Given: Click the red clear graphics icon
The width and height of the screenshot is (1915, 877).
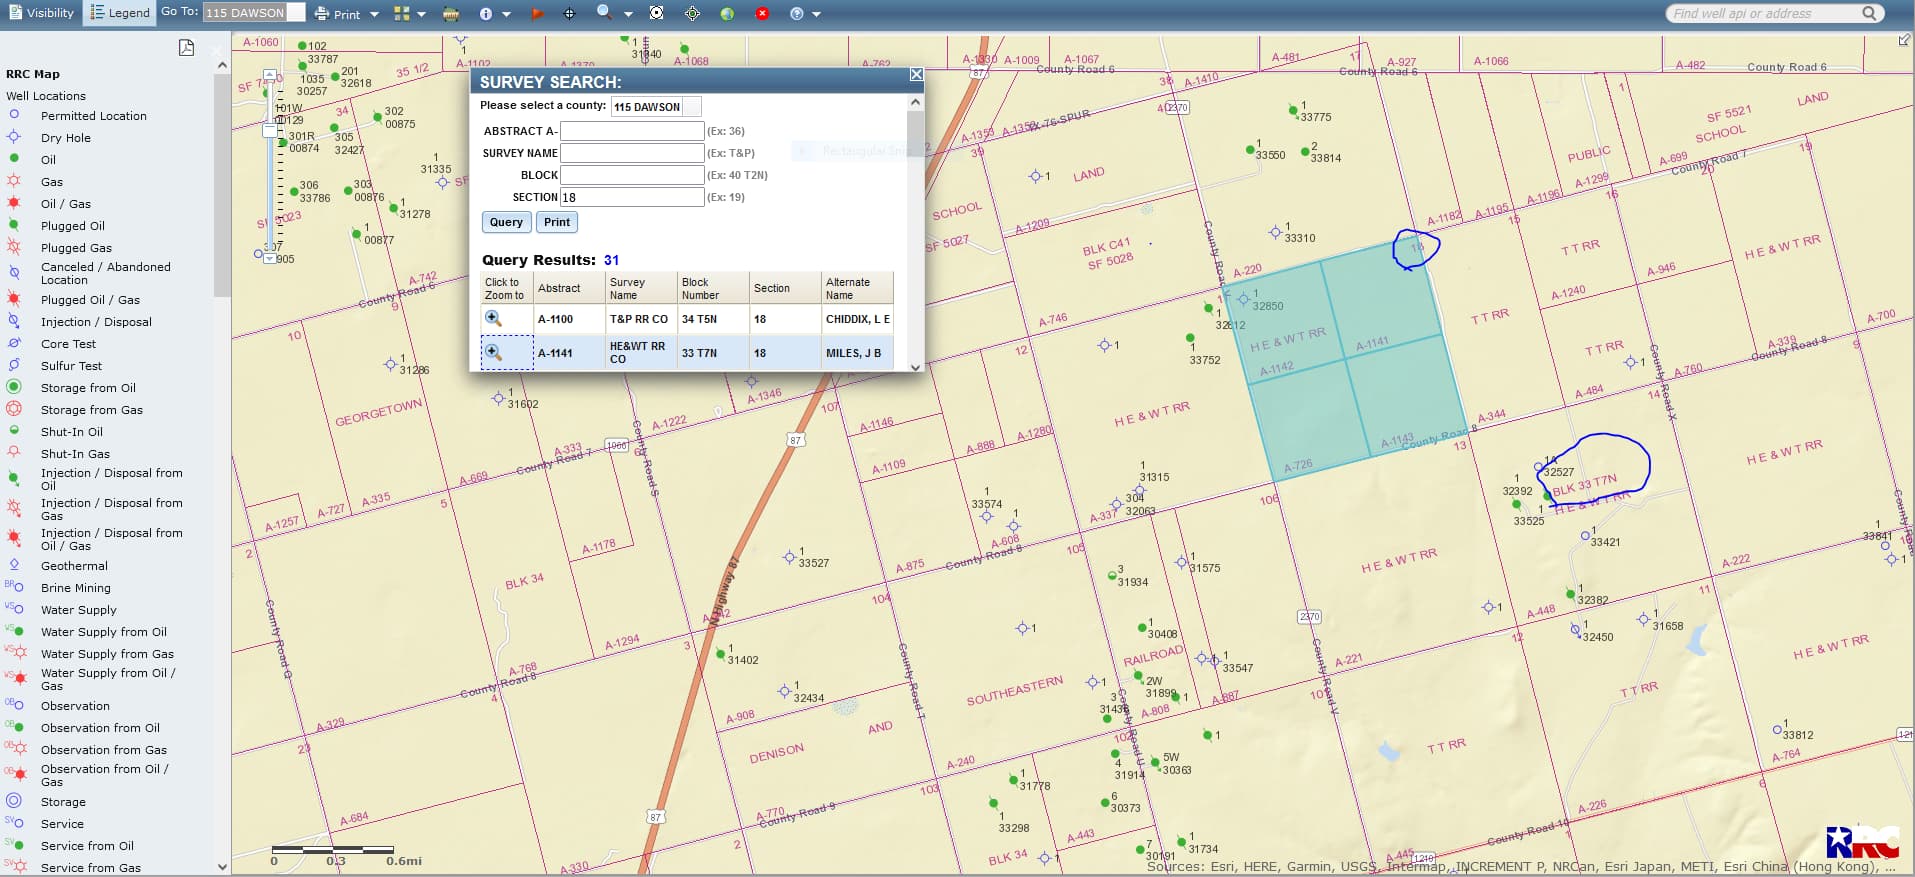Looking at the screenshot, I should point(762,14).
